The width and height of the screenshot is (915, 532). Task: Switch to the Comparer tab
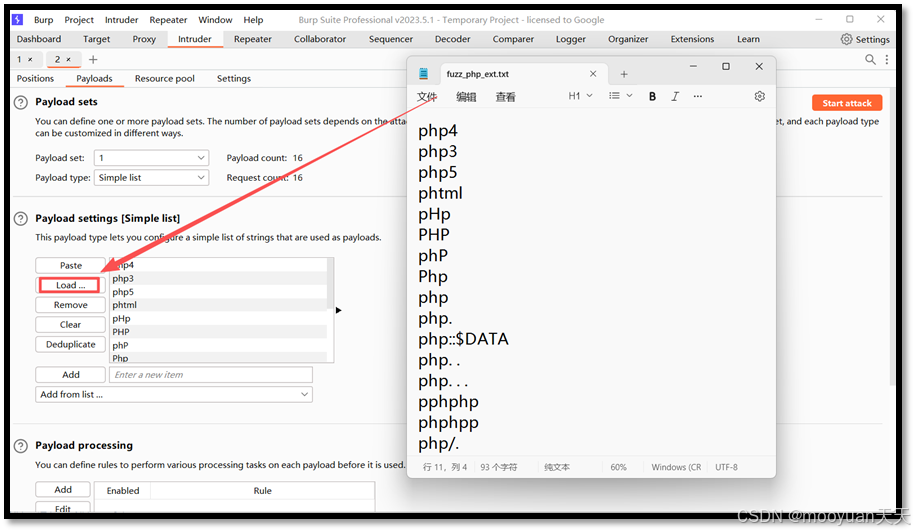point(513,39)
